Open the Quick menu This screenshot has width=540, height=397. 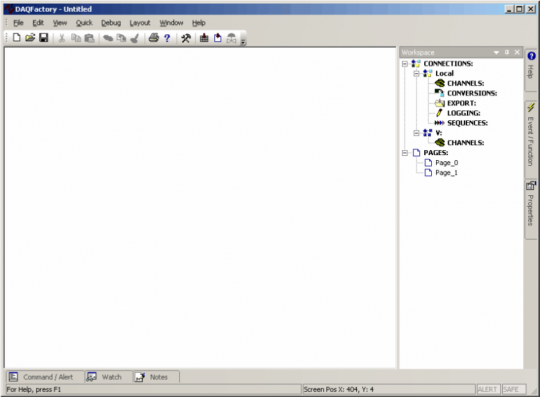84,23
